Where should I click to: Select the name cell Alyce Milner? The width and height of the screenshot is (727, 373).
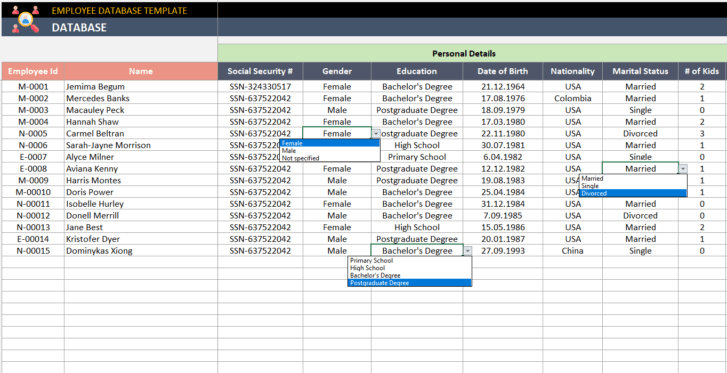click(x=141, y=157)
